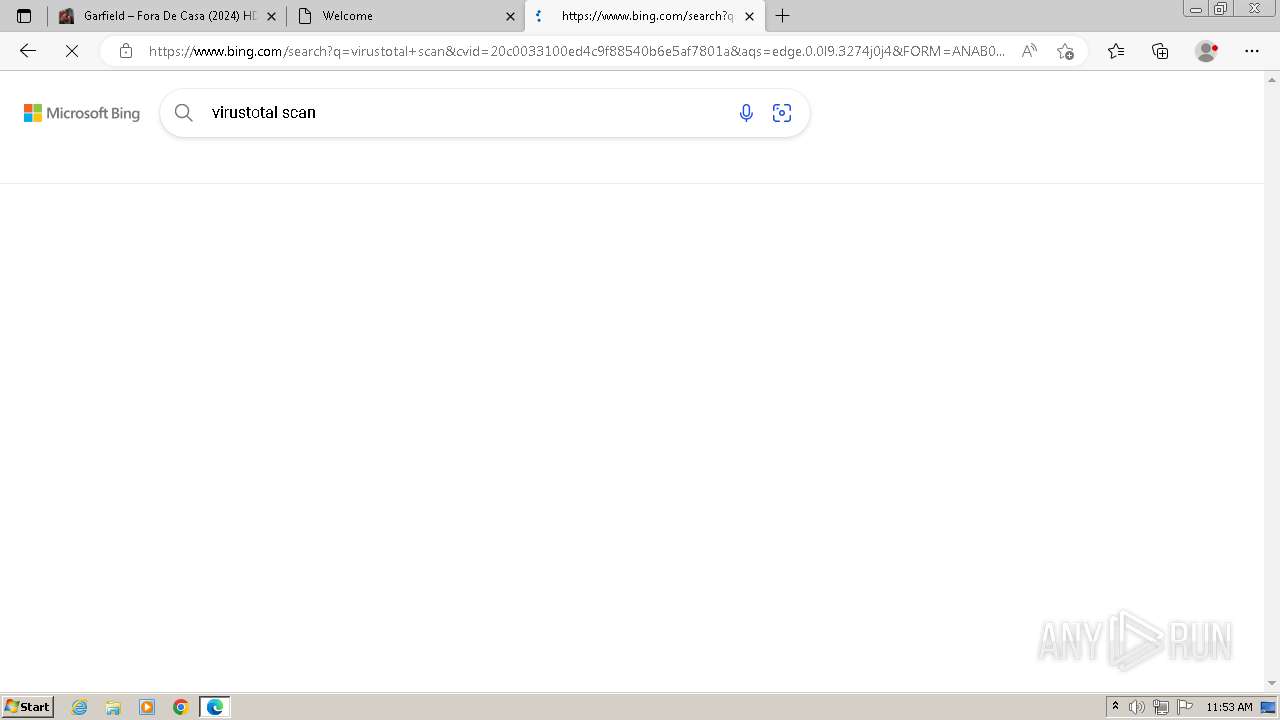This screenshot has height=720, width=1280.
Task: Switch to the Garfield – Fora De Casa tab
Action: 167,16
